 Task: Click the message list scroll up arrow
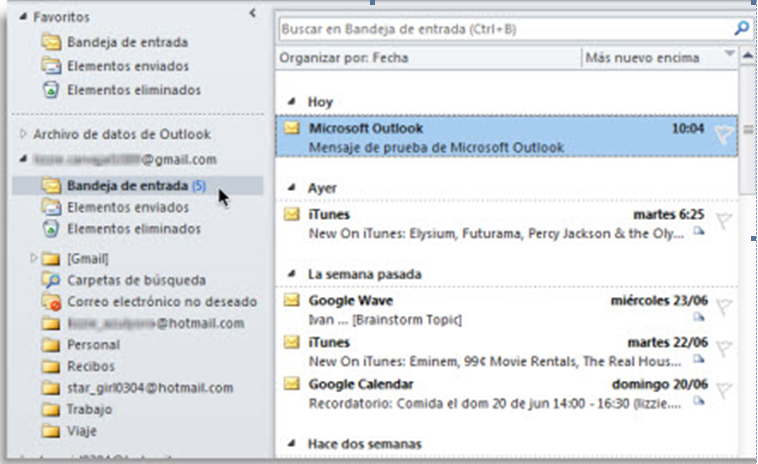[747, 56]
